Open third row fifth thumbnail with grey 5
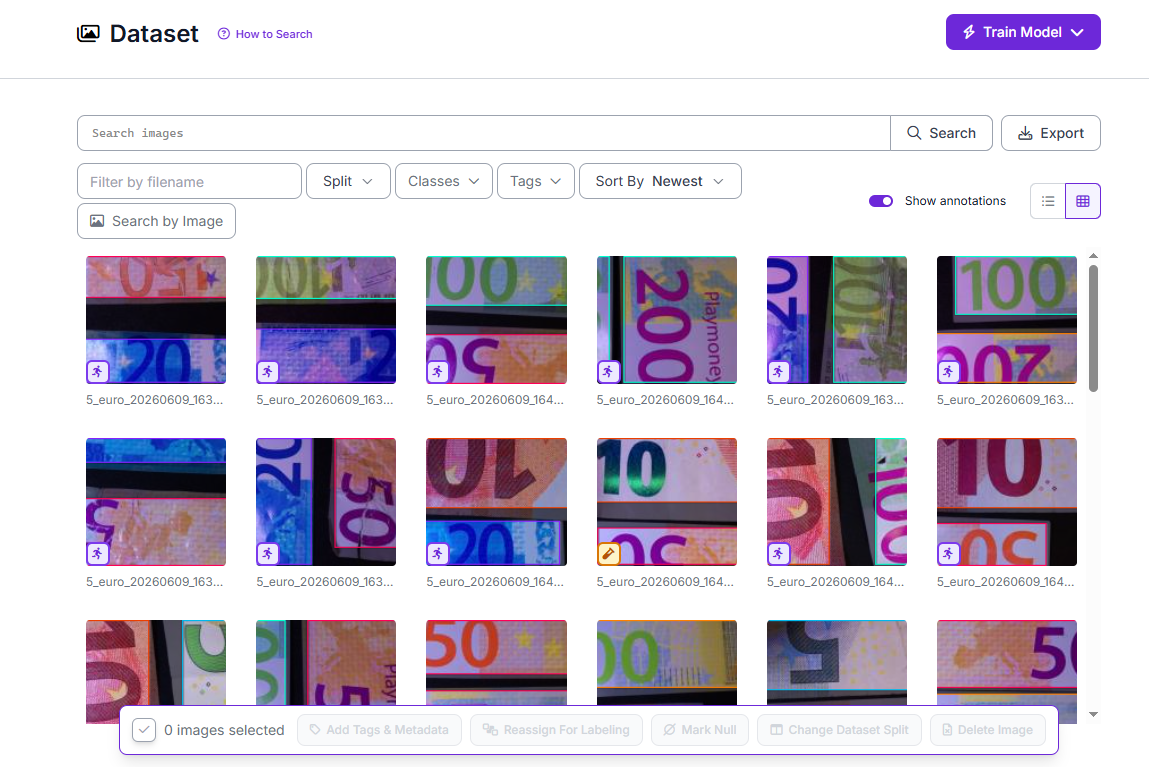Screen dimensions: 1149x767 point(837,662)
